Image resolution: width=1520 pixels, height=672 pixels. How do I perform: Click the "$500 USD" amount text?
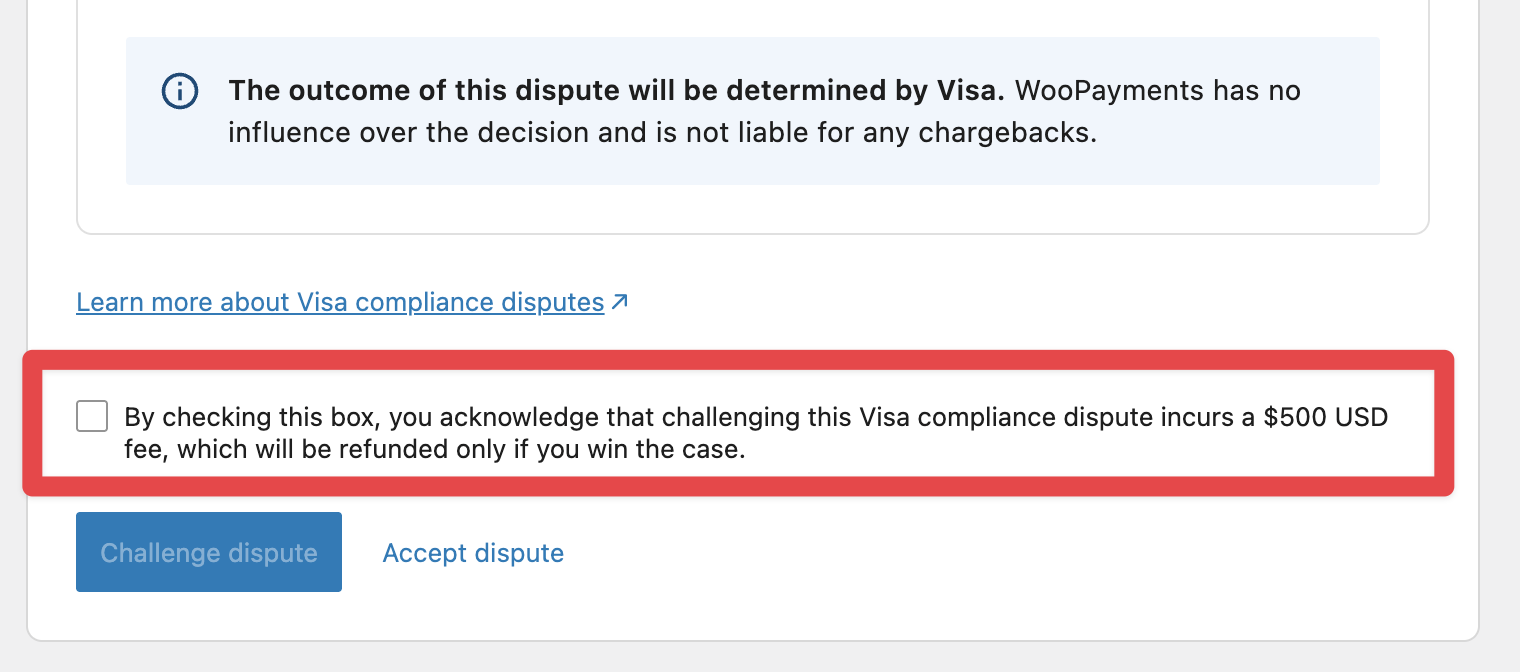1326,417
